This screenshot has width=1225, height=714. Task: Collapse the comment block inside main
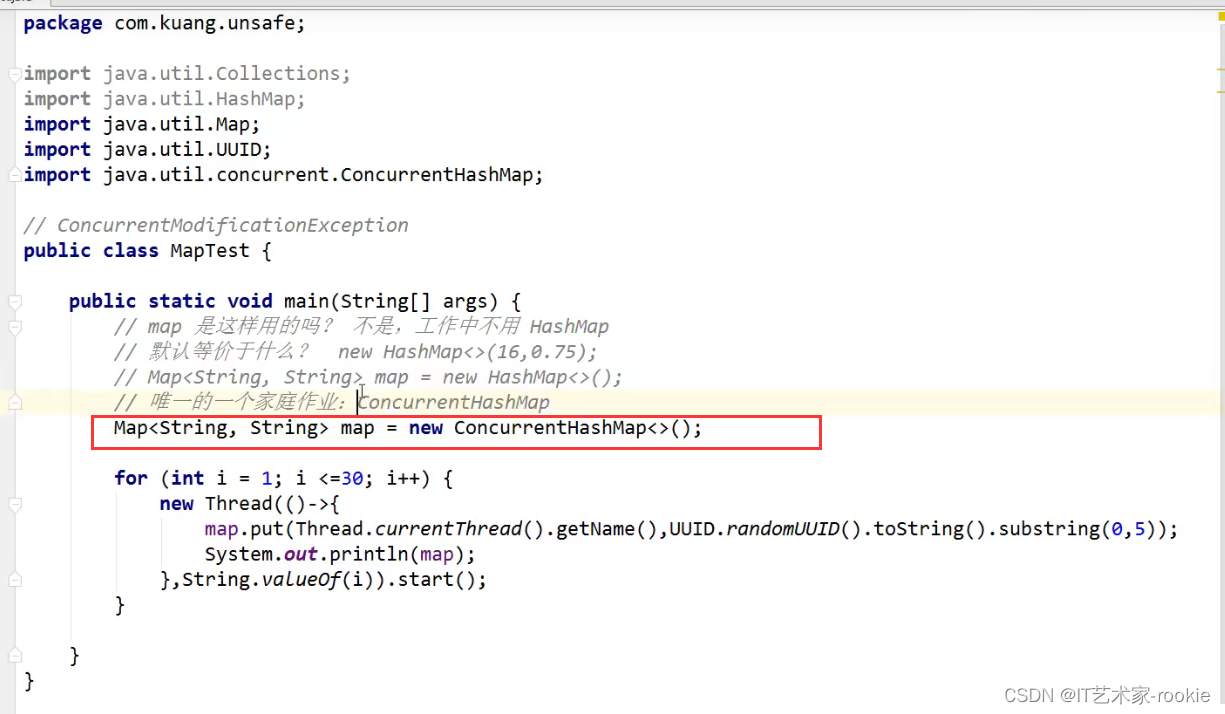point(14,327)
